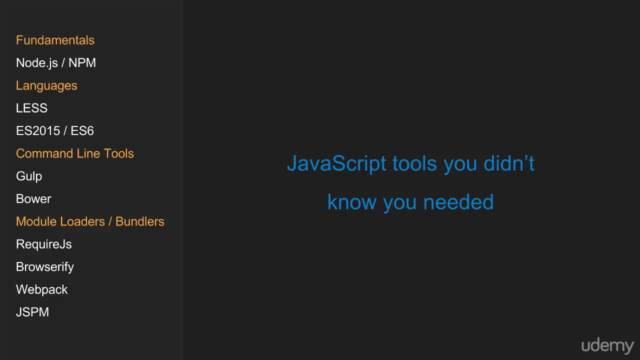Choose the JSPM entry

(x=33, y=312)
